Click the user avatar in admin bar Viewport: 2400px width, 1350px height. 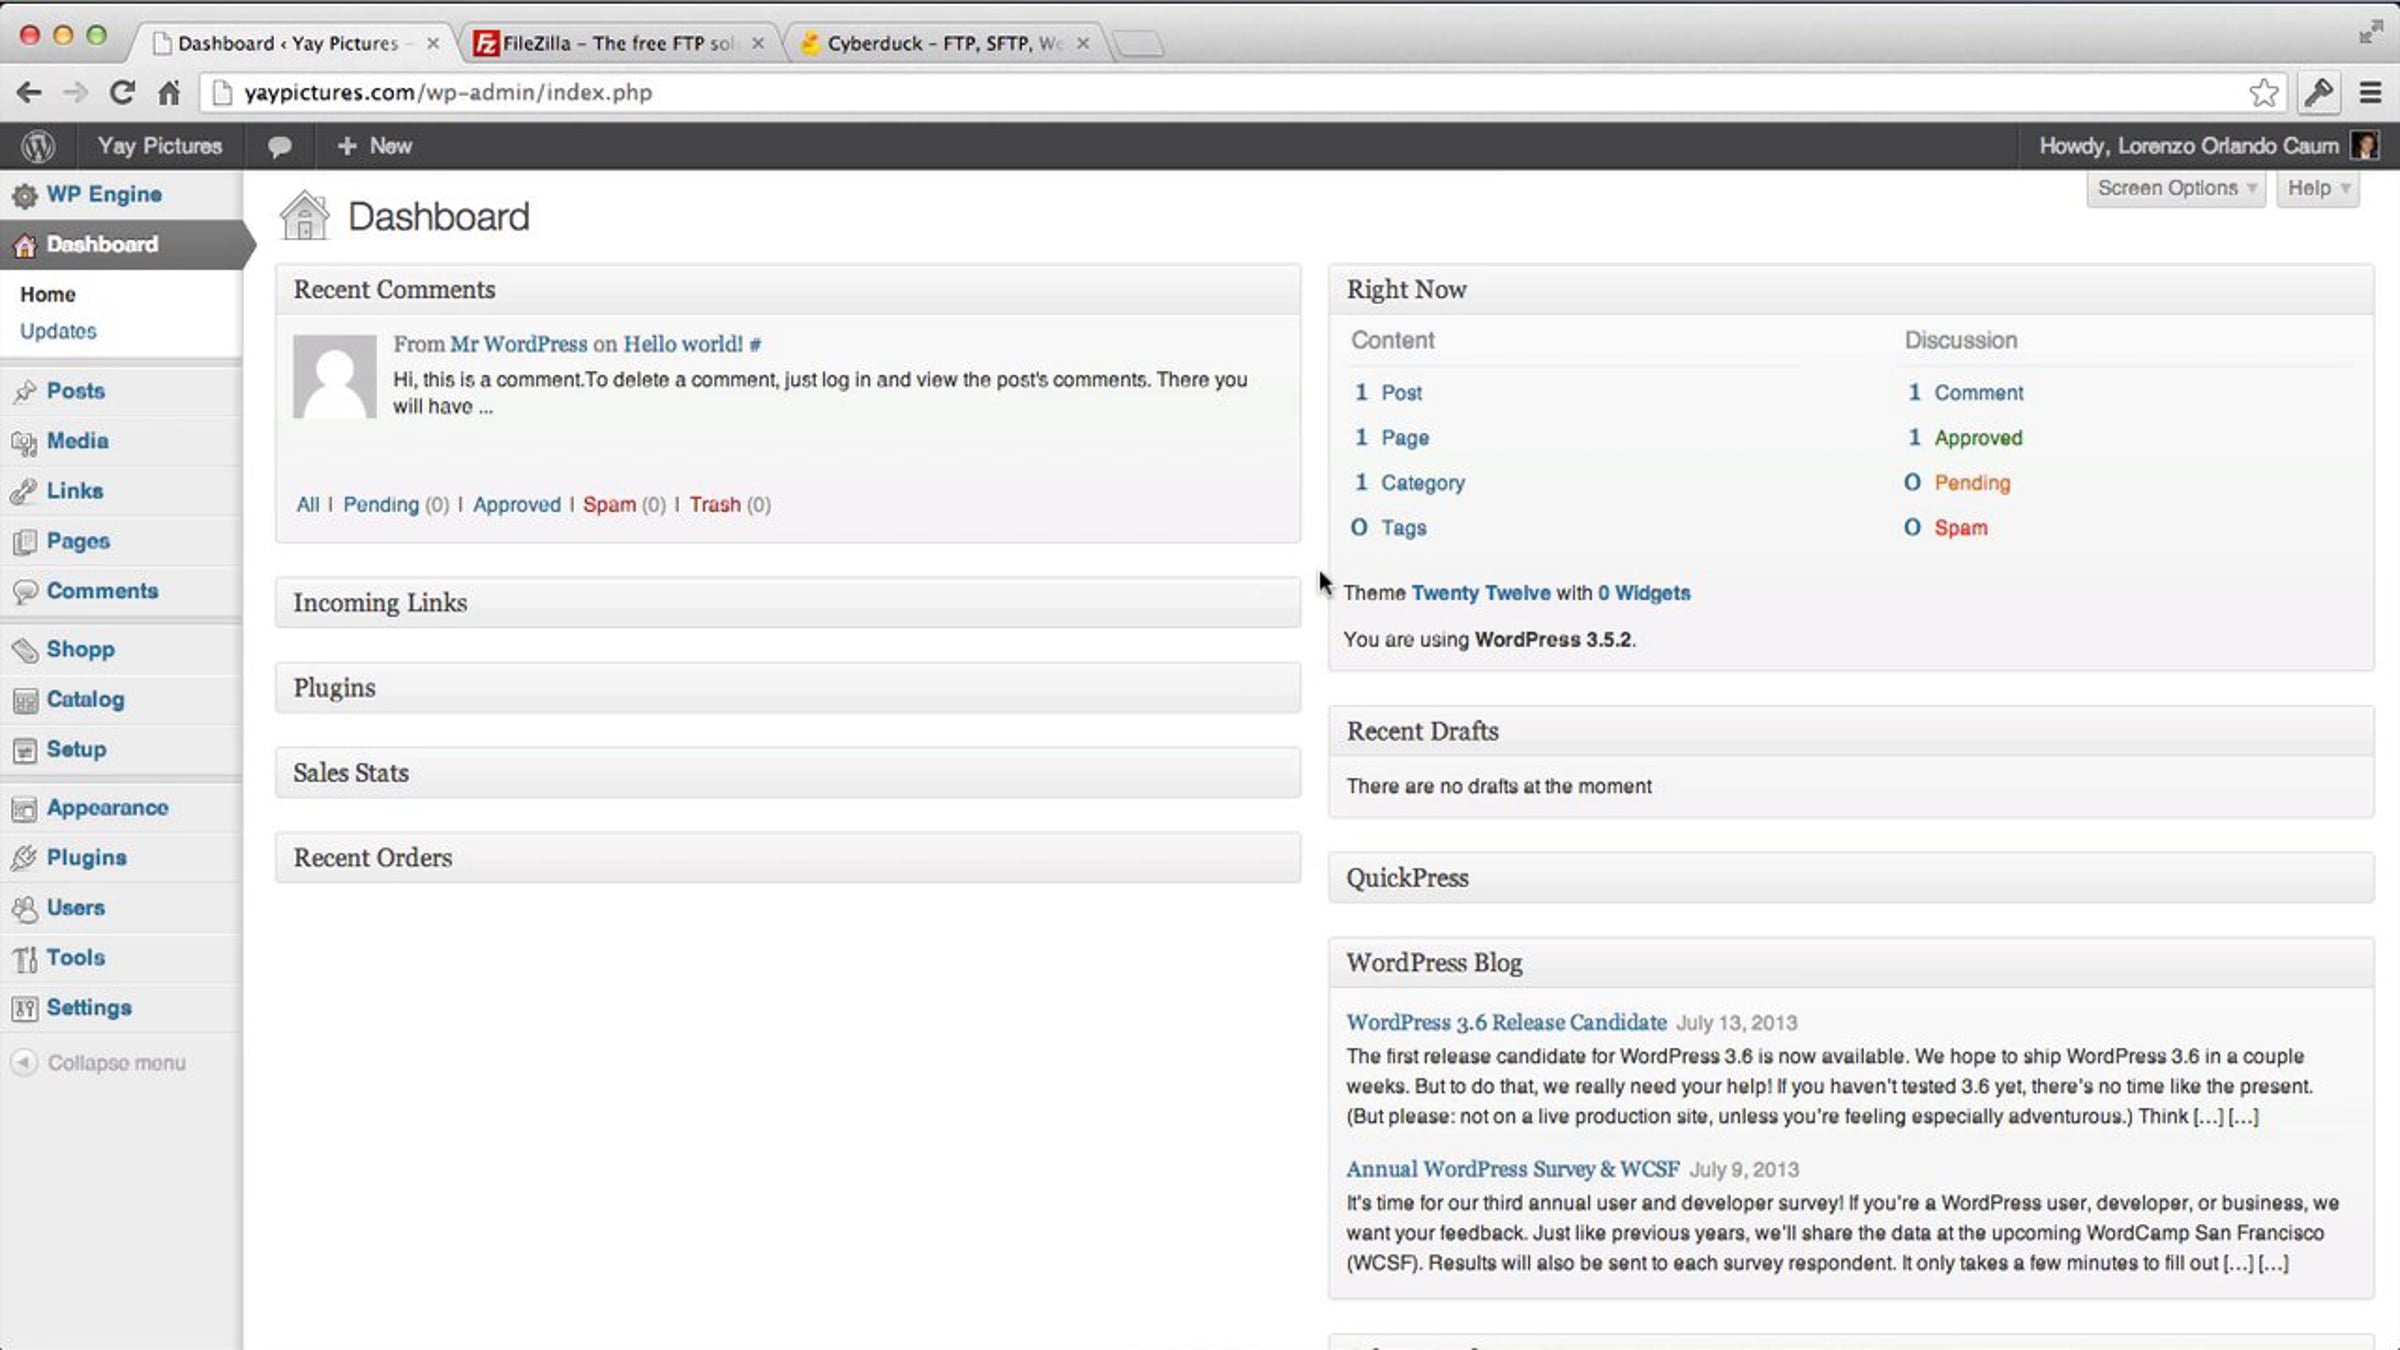2365,146
